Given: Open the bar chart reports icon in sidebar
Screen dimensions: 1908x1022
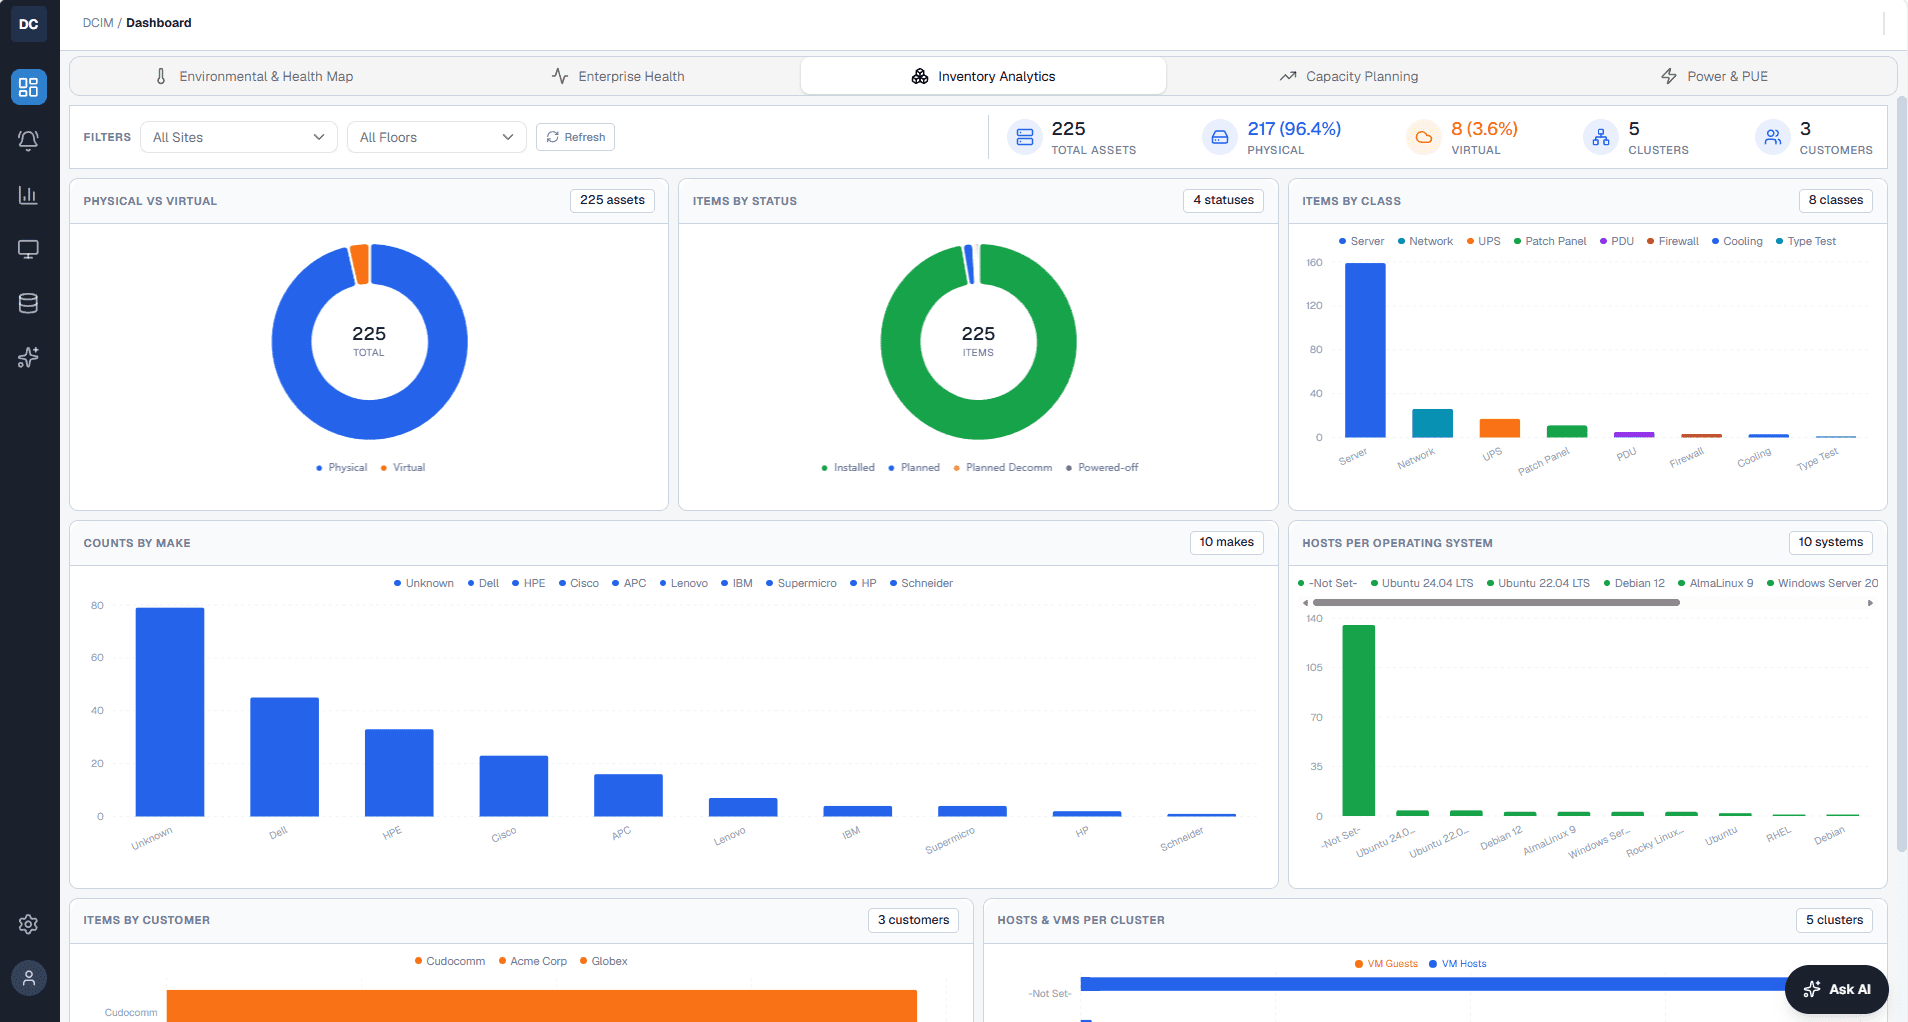Looking at the screenshot, I should tap(29, 195).
